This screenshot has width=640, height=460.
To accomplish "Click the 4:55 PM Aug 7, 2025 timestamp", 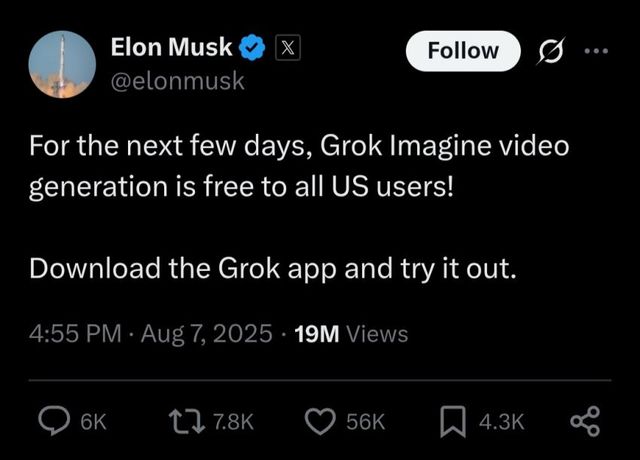I will pyautogui.click(x=149, y=333).
